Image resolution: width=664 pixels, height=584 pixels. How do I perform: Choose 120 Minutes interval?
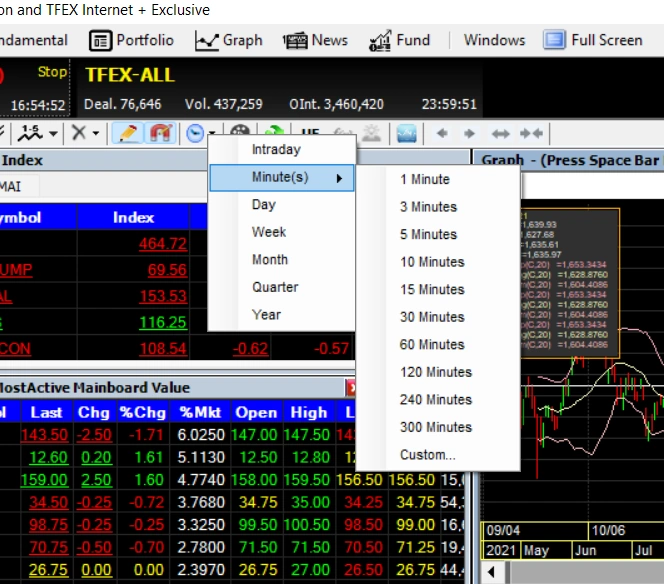(x=438, y=372)
